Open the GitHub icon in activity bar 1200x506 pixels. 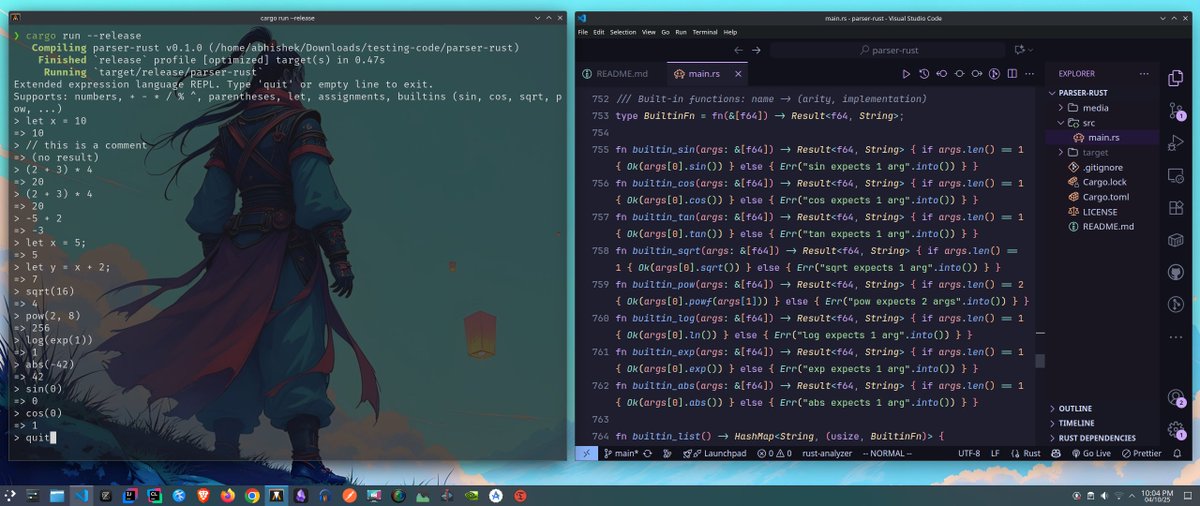pos(1176,272)
